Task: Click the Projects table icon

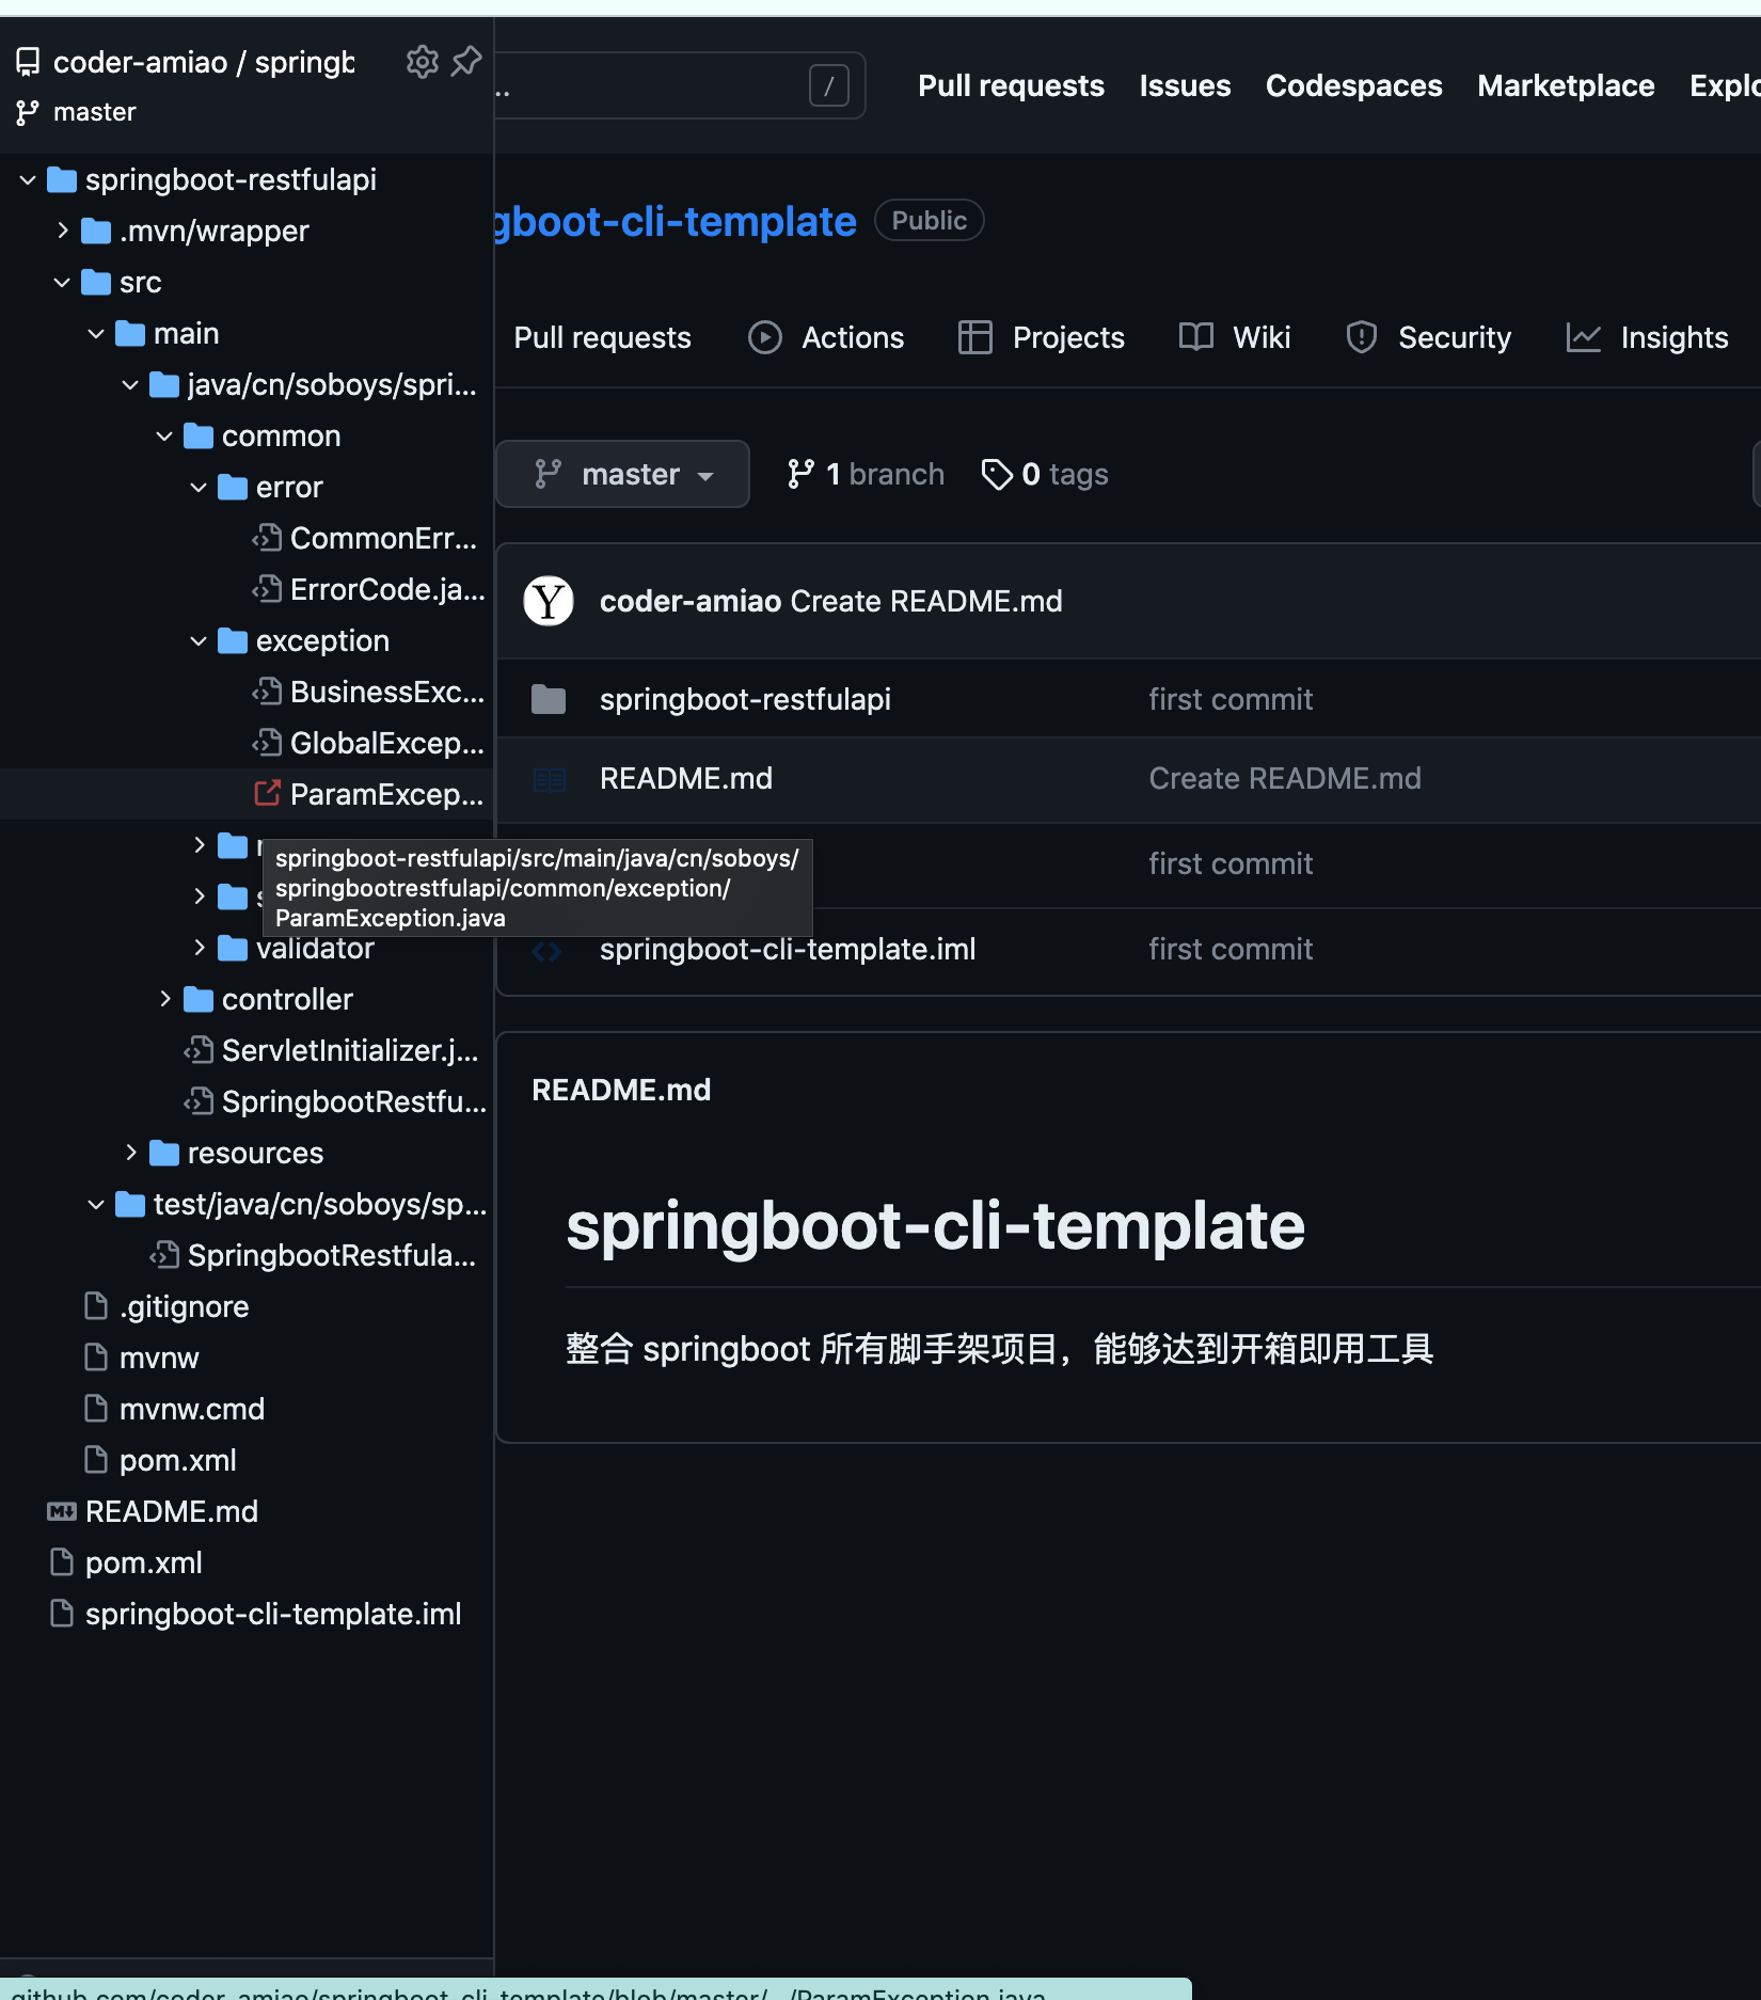Action: pos(975,338)
